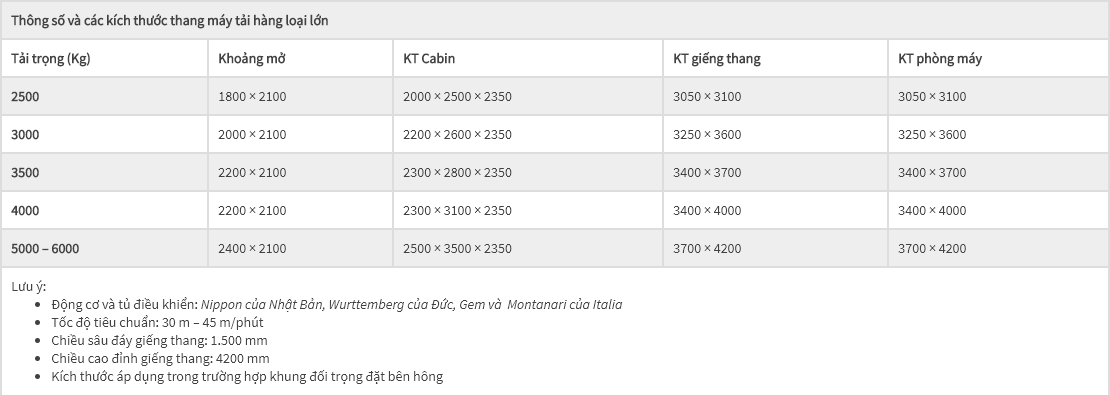Screen dimensions: 1110x395
Task: Select the KT phòng máy header cell
Action: click(x=940, y=59)
